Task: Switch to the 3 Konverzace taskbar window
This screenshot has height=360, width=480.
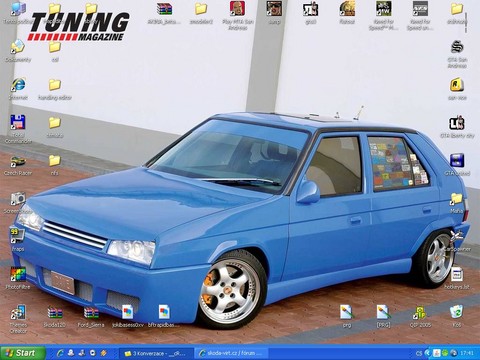Action: point(157,353)
